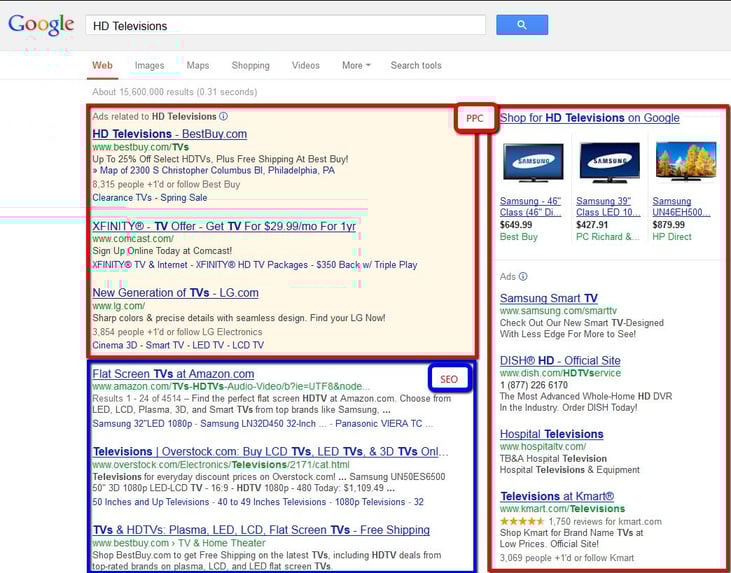This screenshot has height=573, width=731.
Task: Open the info icon beside 'Ads related to HD Televisions'
Action: click(x=224, y=116)
